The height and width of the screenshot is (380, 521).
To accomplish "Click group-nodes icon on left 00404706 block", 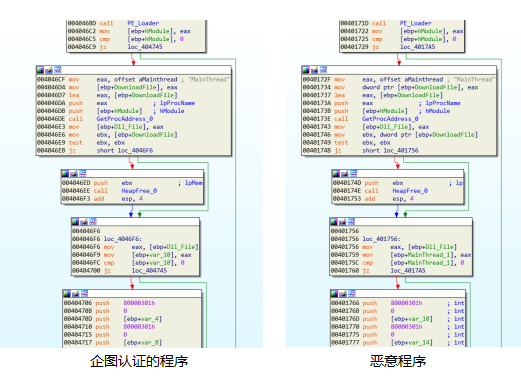I will pos(84,293).
